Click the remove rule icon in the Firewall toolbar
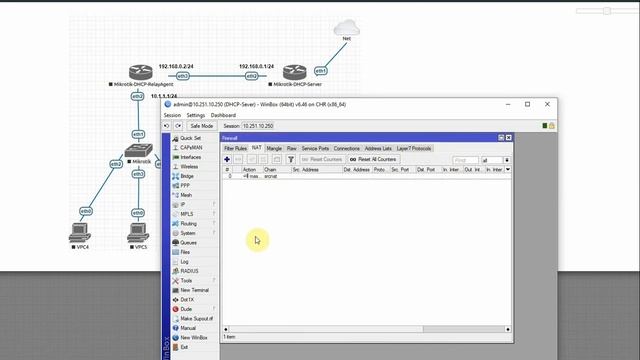Viewport: 640px width, 360px height. (238, 159)
